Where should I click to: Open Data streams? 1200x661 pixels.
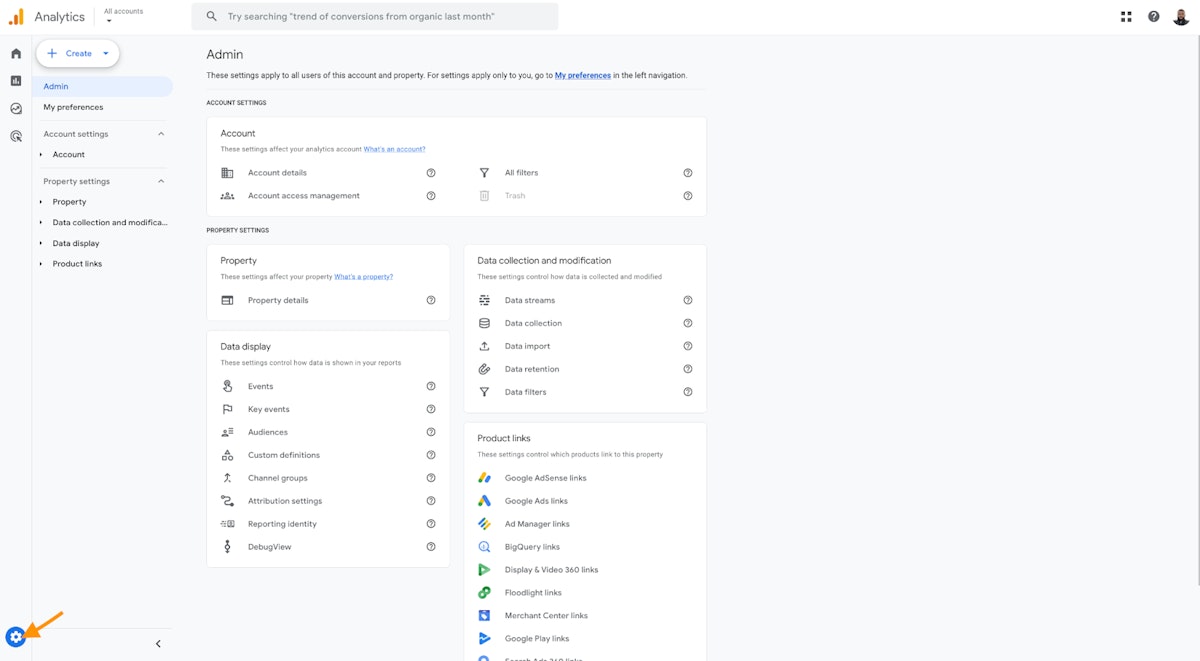pos(530,300)
